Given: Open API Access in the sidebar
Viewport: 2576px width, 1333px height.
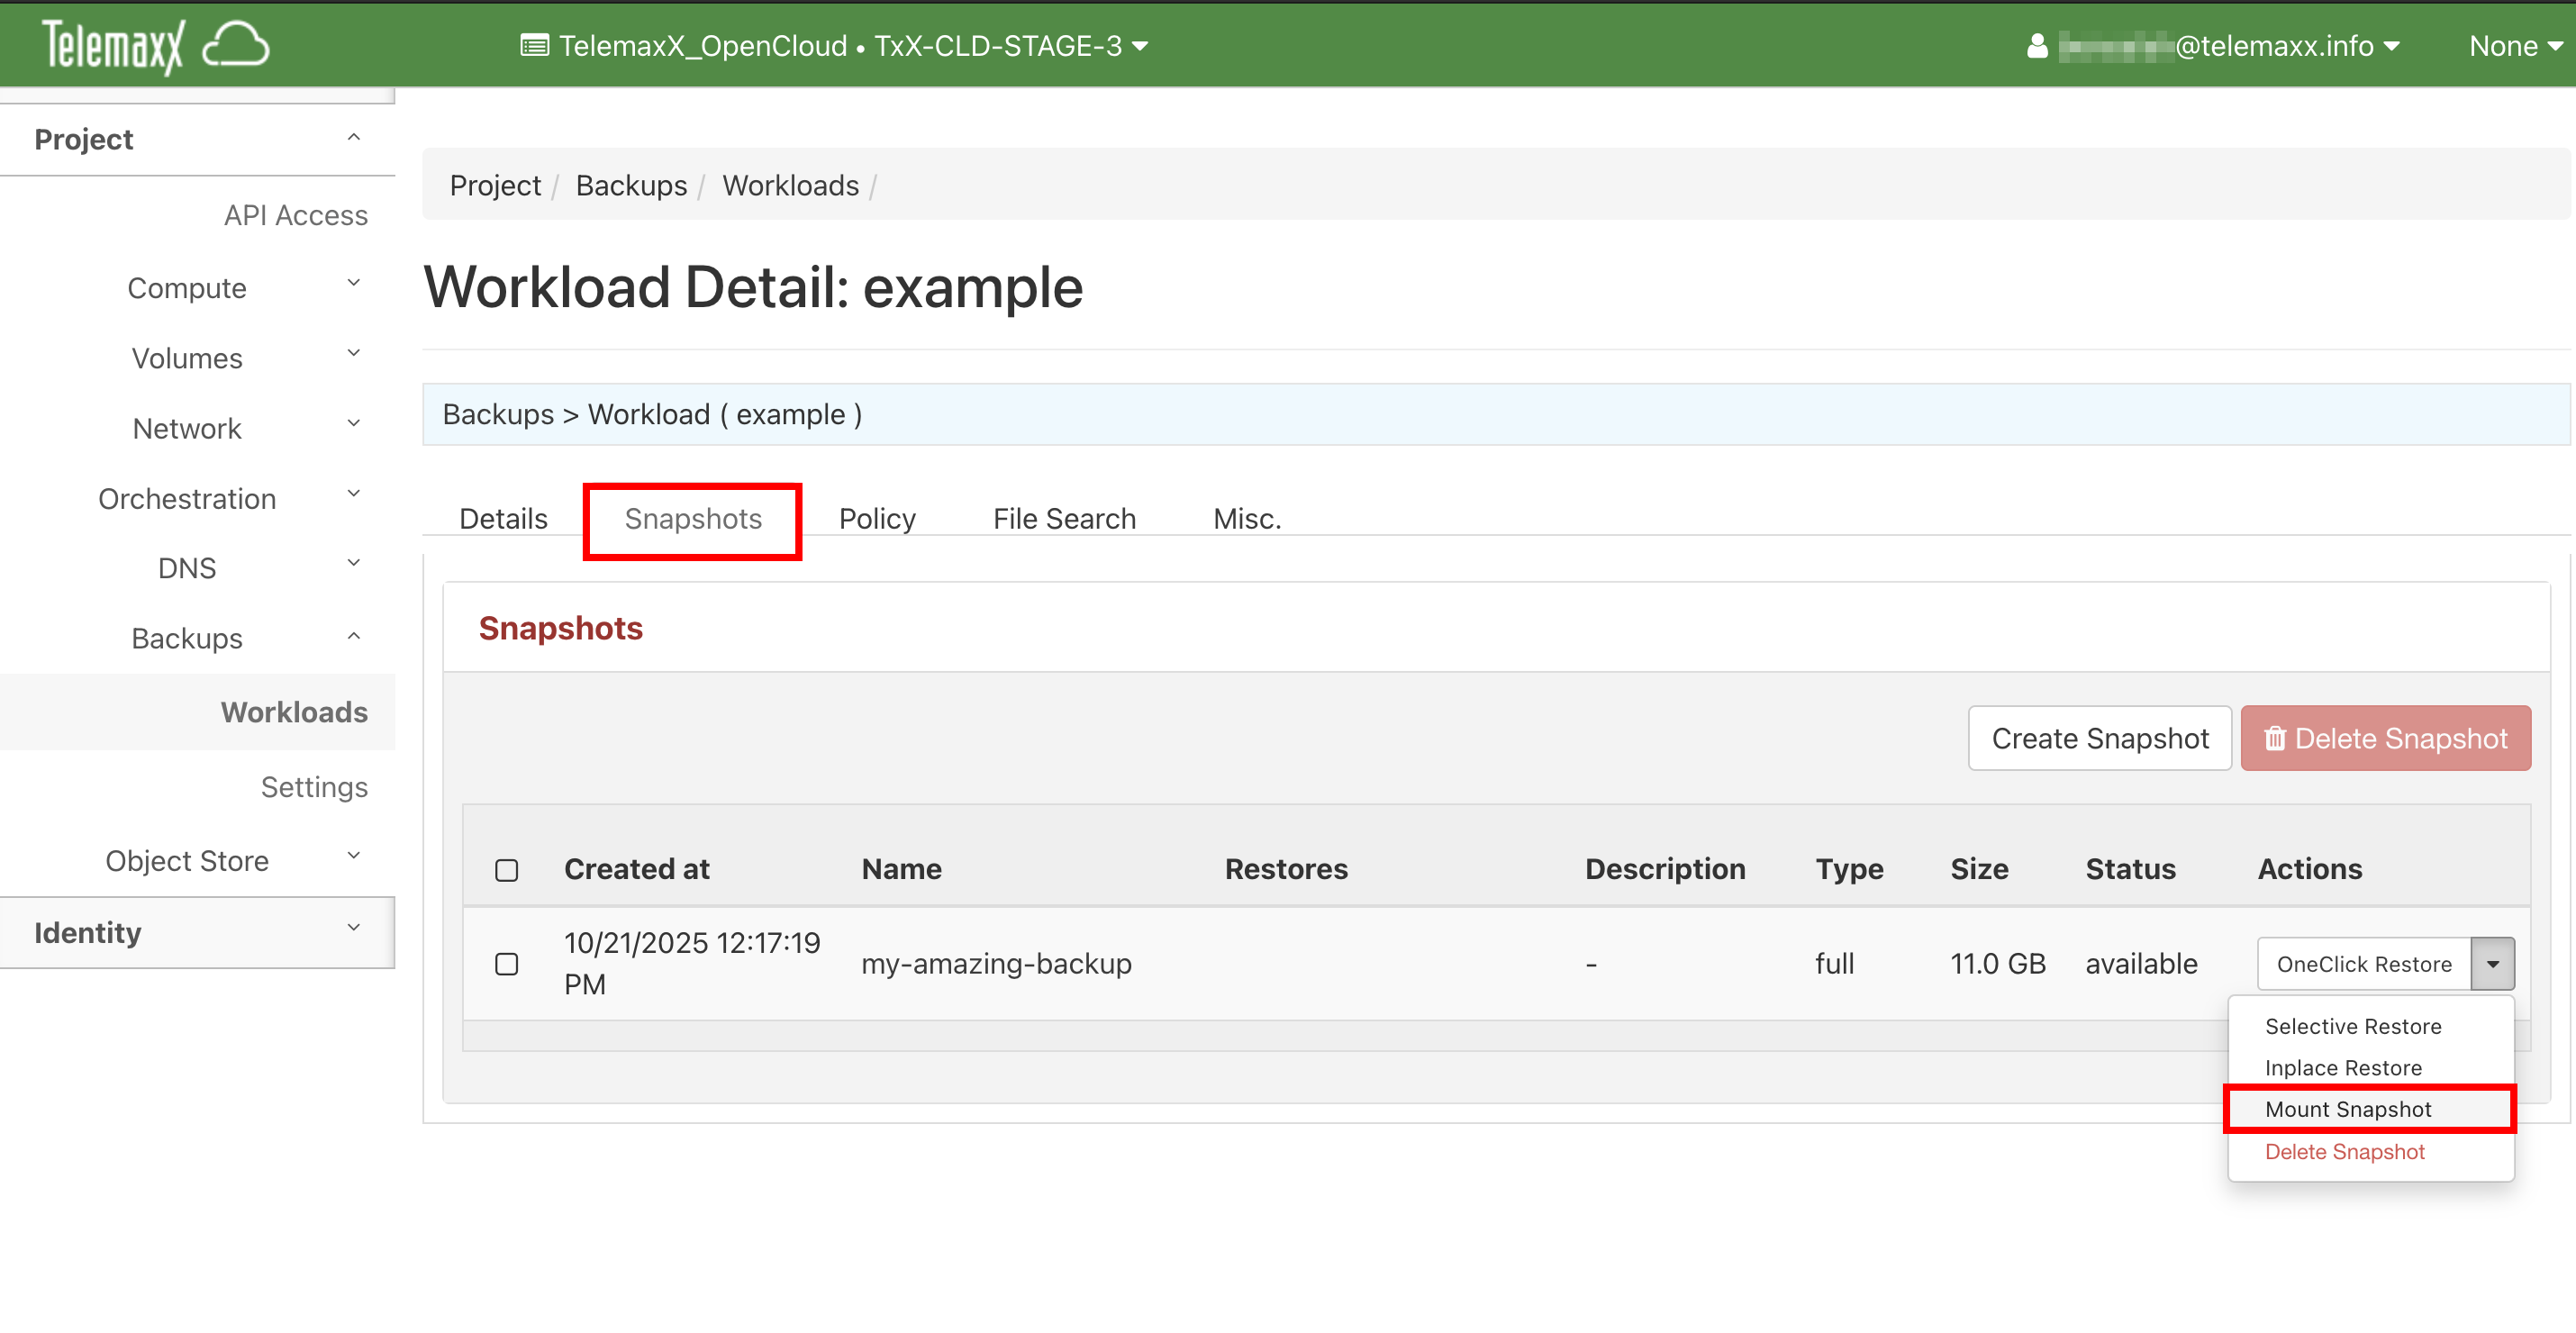Looking at the screenshot, I should tap(295, 215).
